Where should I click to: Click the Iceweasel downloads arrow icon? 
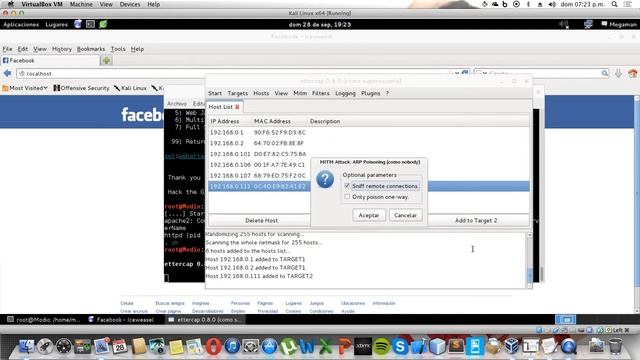pos(618,73)
